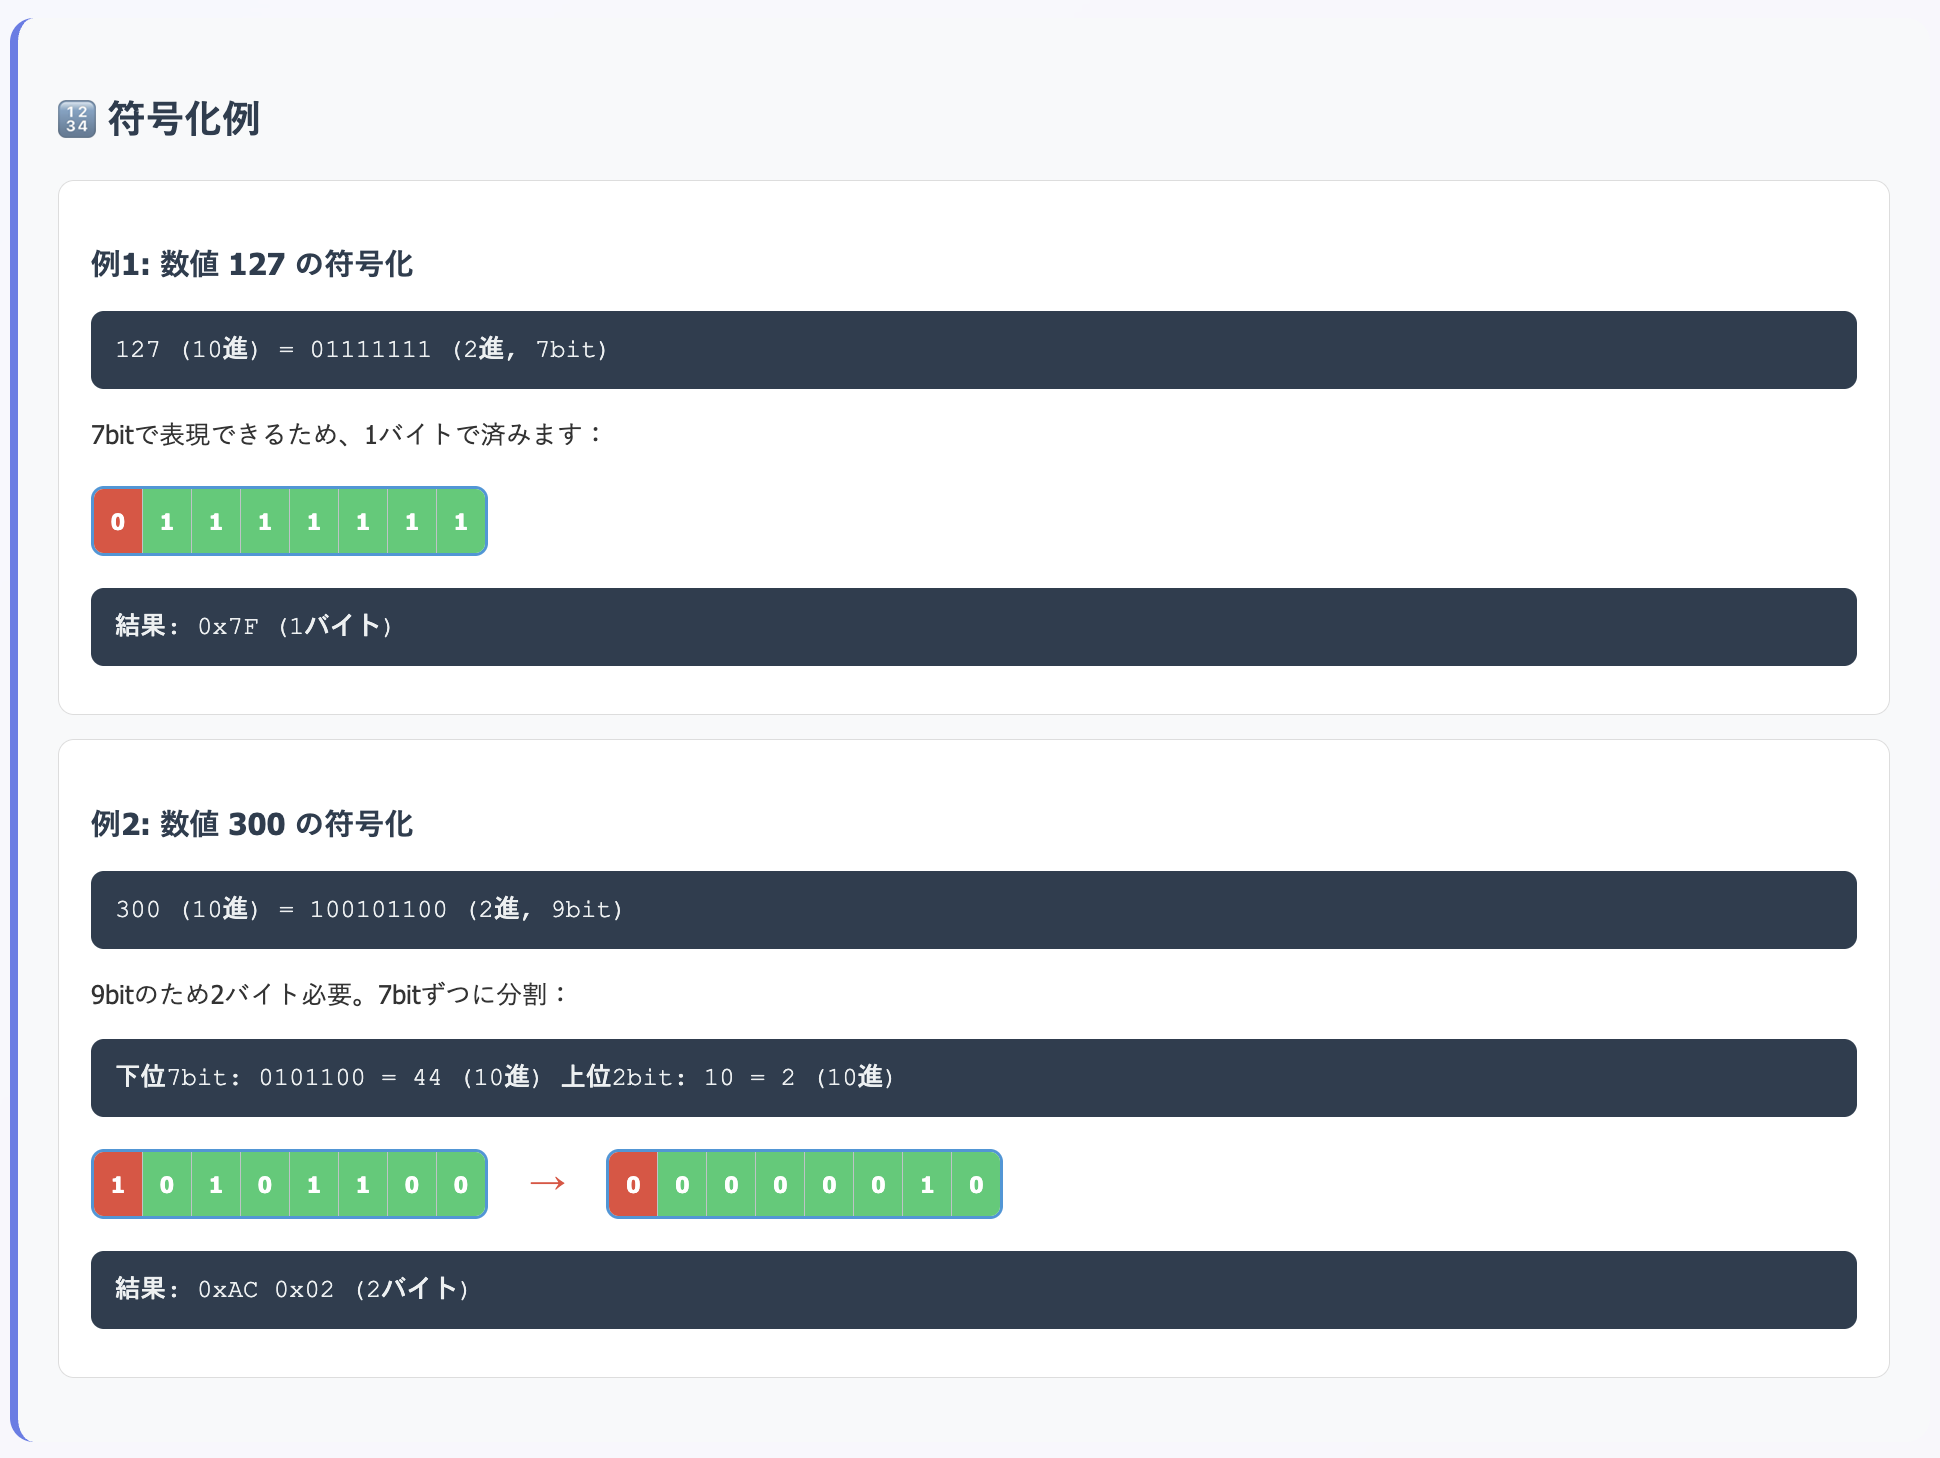Click the red 0 bit in the 127 byte

118,522
